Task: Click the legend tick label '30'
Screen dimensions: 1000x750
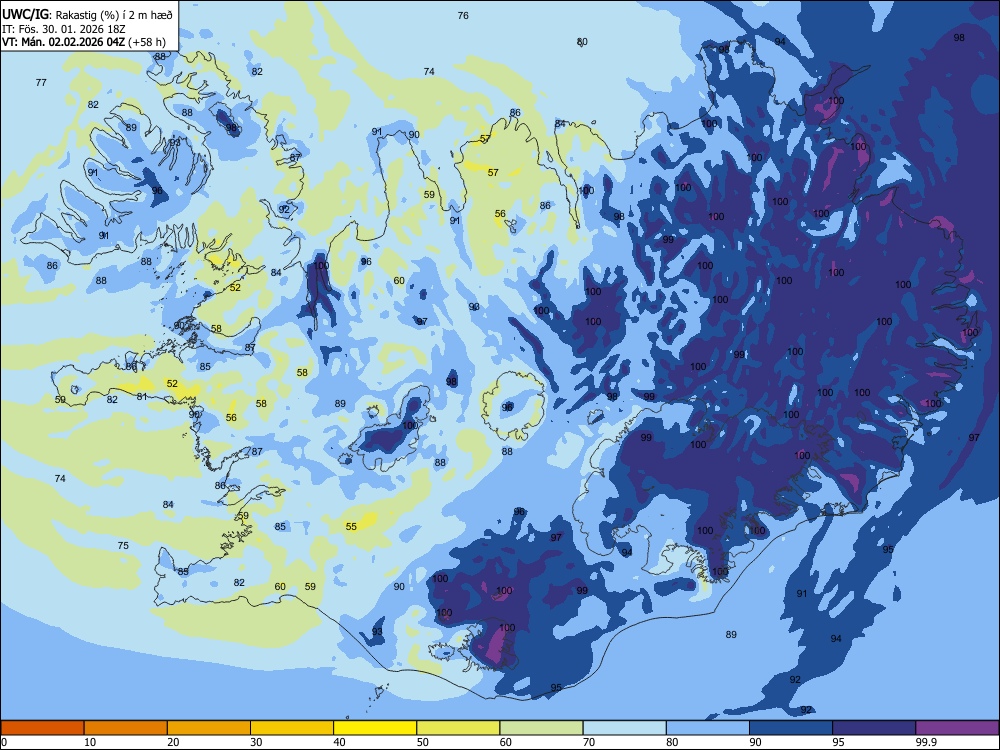Action: [x=256, y=742]
